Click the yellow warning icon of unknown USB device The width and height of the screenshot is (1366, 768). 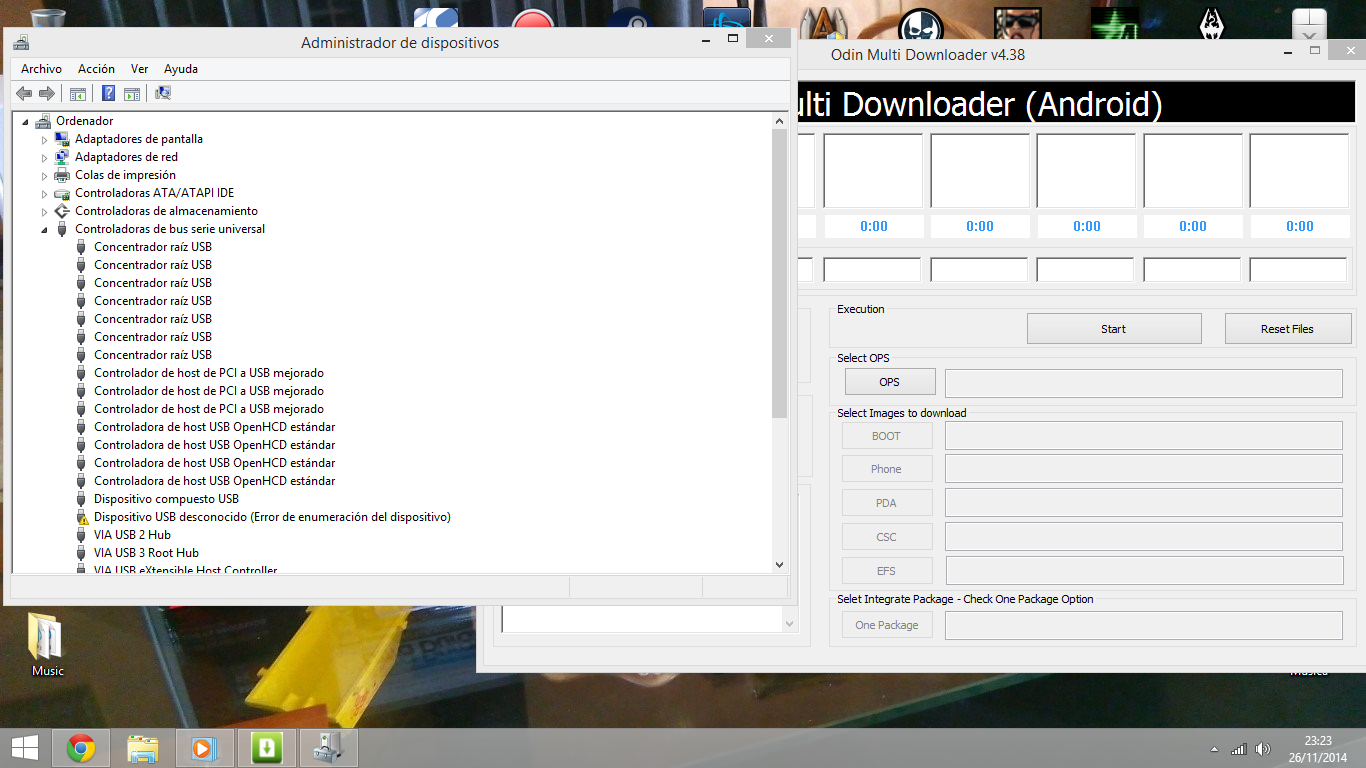pos(82,517)
